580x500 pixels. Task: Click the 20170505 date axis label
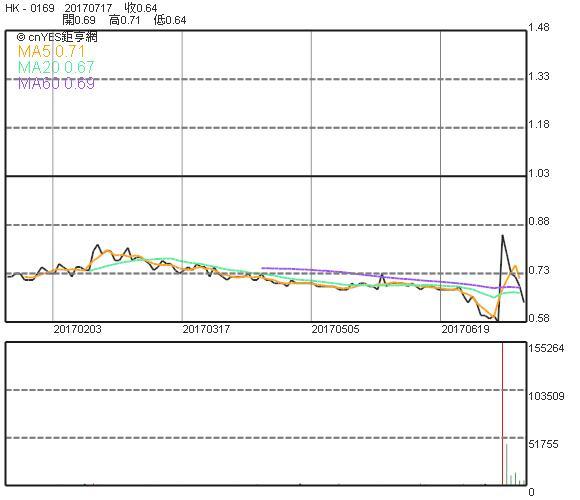click(335, 329)
